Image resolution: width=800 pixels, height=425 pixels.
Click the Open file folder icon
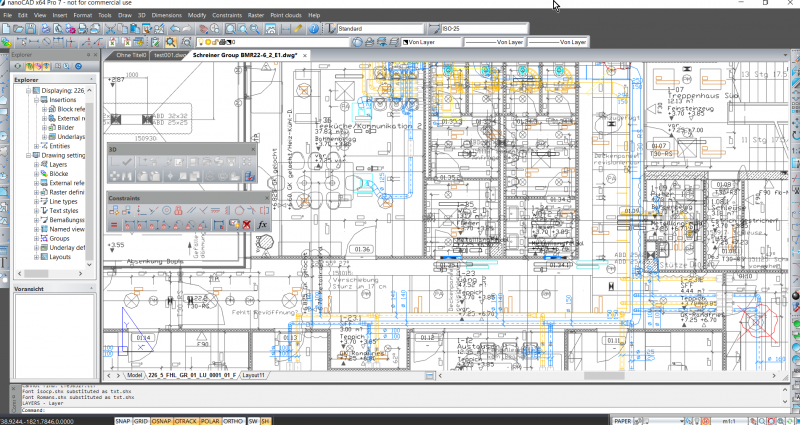tap(19, 30)
